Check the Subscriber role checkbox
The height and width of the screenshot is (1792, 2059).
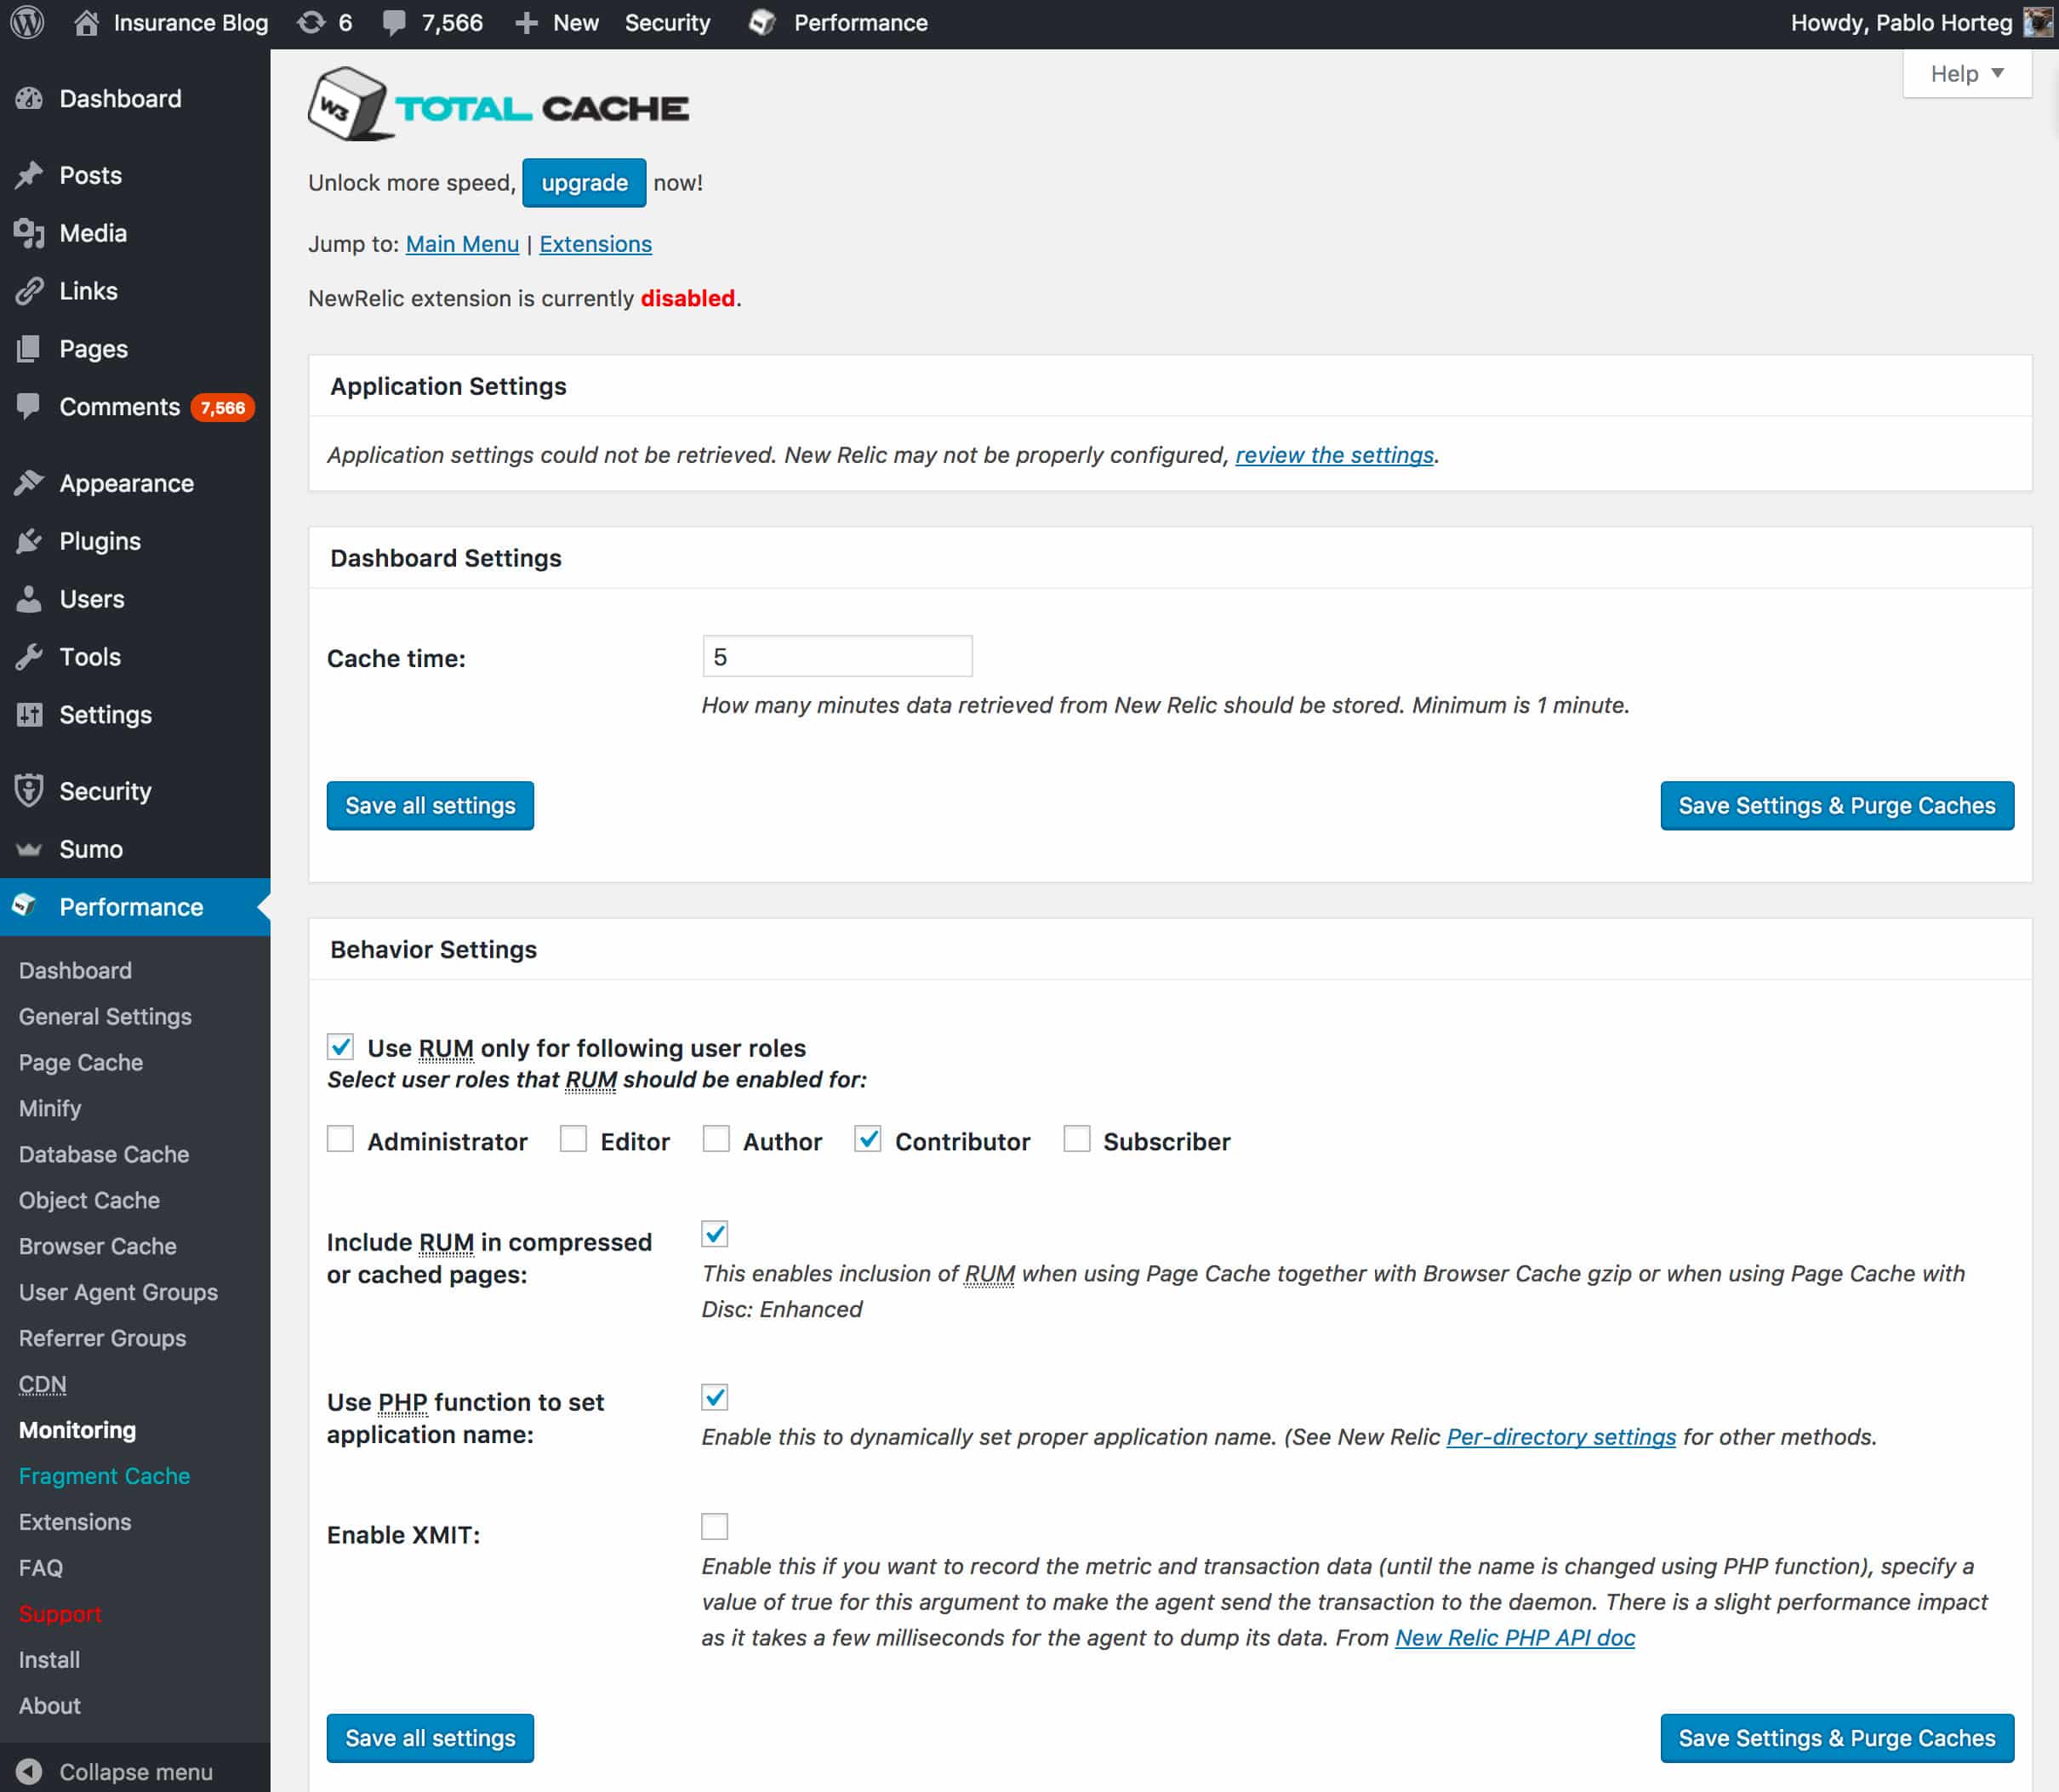point(1077,1139)
